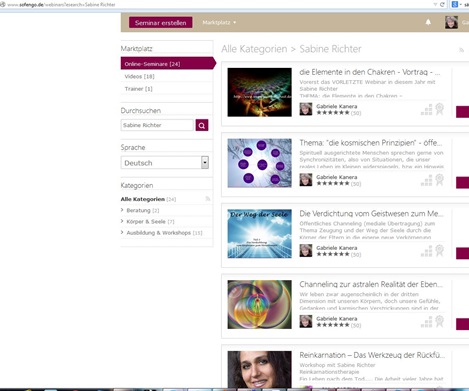This screenshot has height=391, width=469.
Task: Click Gabriele Kanera name in Channeling card
Action: (x=337, y=318)
